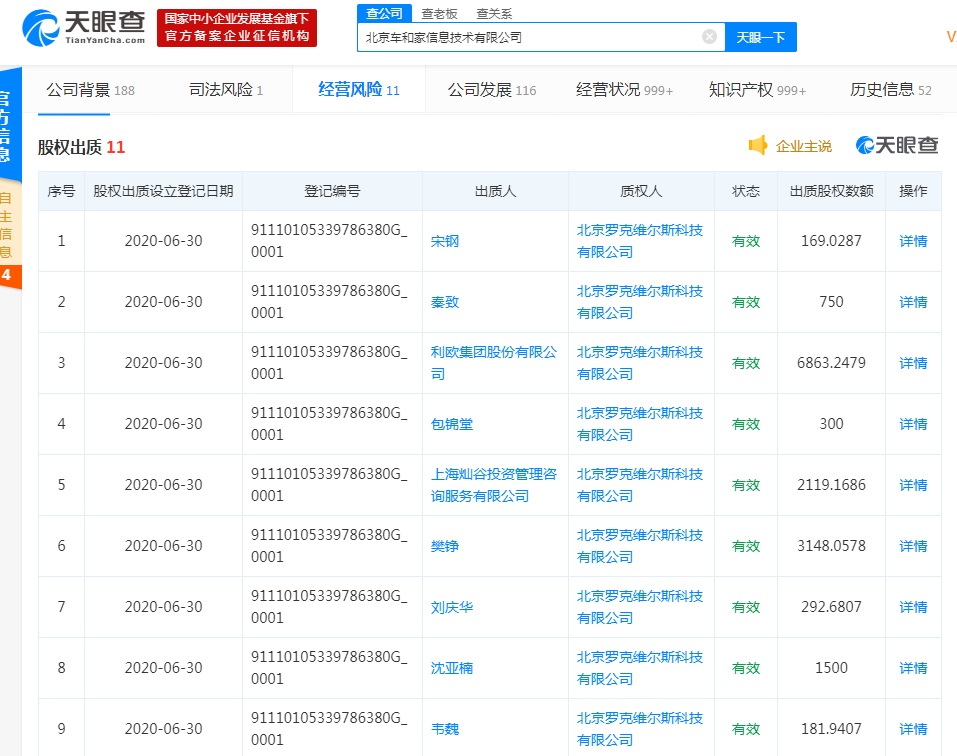Switch to the 查关系 search tab
The height and width of the screenshot is (756, 957).
(x=494, y=13)
